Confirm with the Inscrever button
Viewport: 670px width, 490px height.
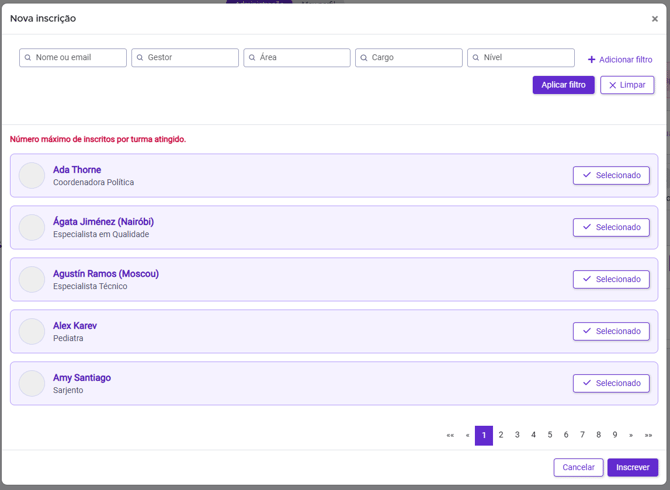point(632,467)
